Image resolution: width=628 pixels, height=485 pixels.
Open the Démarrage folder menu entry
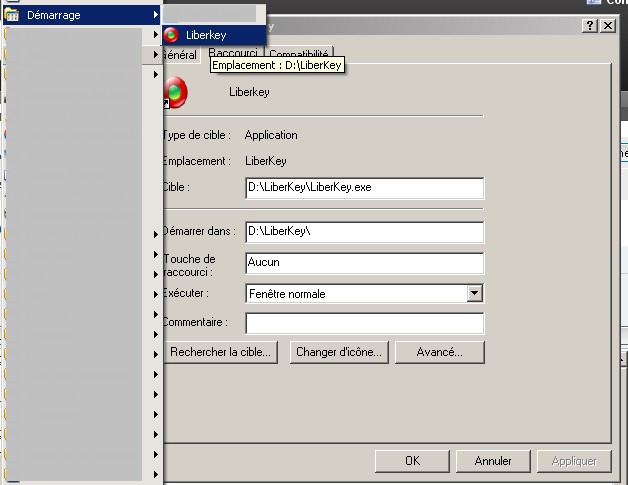coord(81,15)
